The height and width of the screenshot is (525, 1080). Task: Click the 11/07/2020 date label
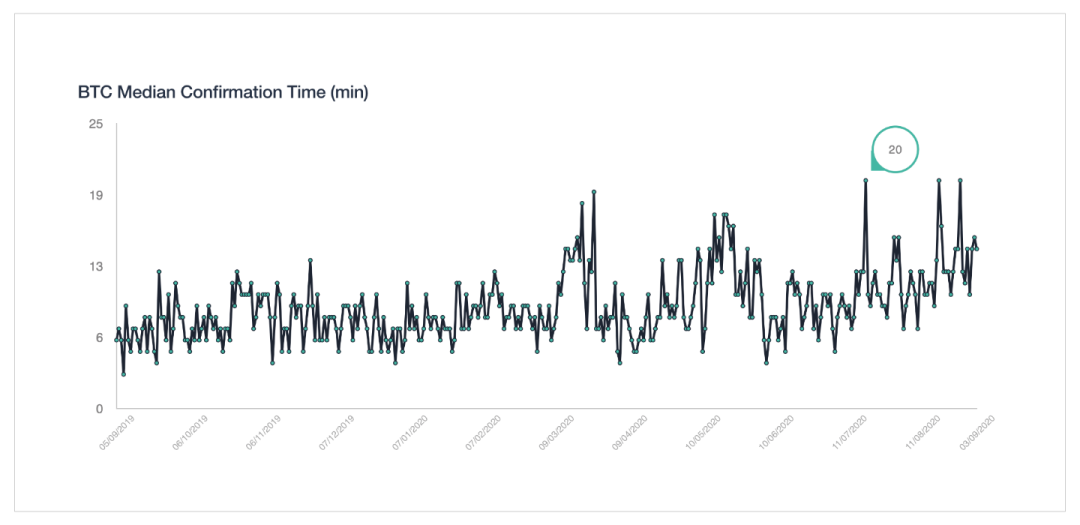[x=852, y=432]
